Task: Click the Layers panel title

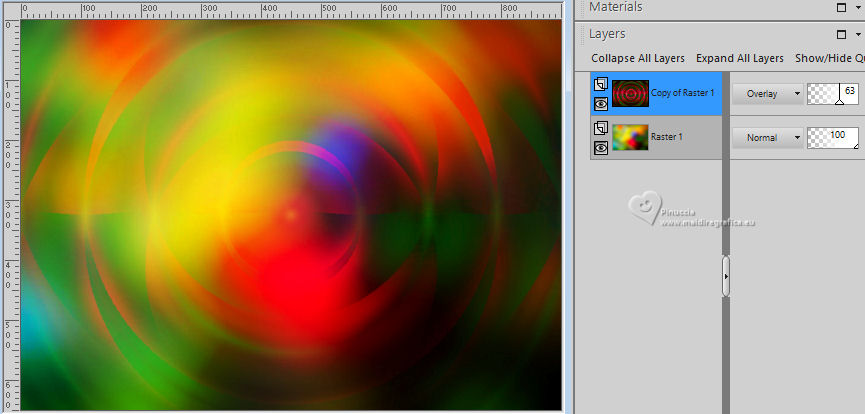Action: point(607,34)
